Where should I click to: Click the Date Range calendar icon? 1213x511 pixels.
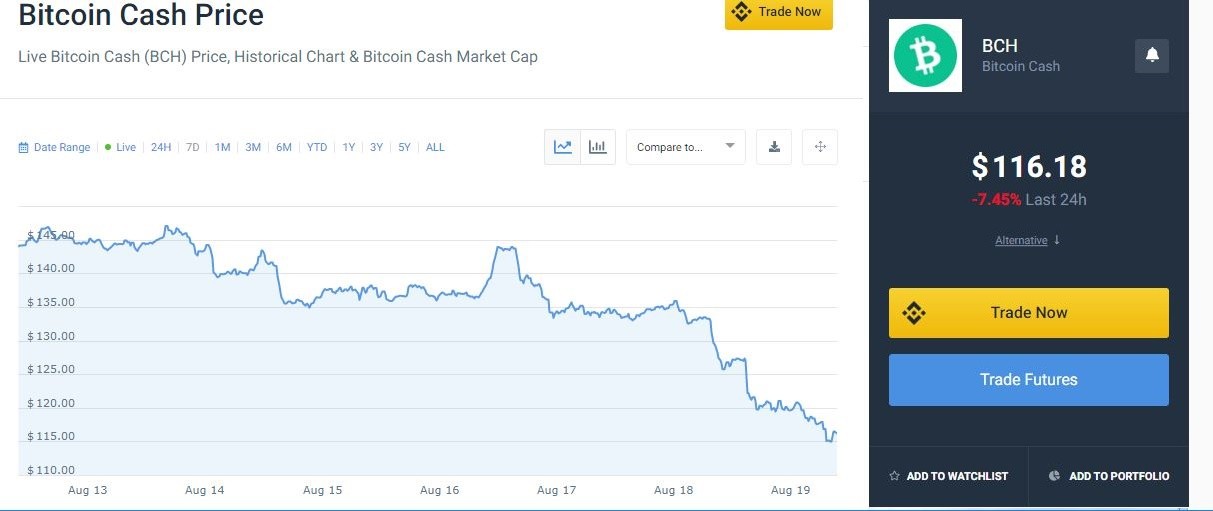pyautogui.click(x=24, y=148)
